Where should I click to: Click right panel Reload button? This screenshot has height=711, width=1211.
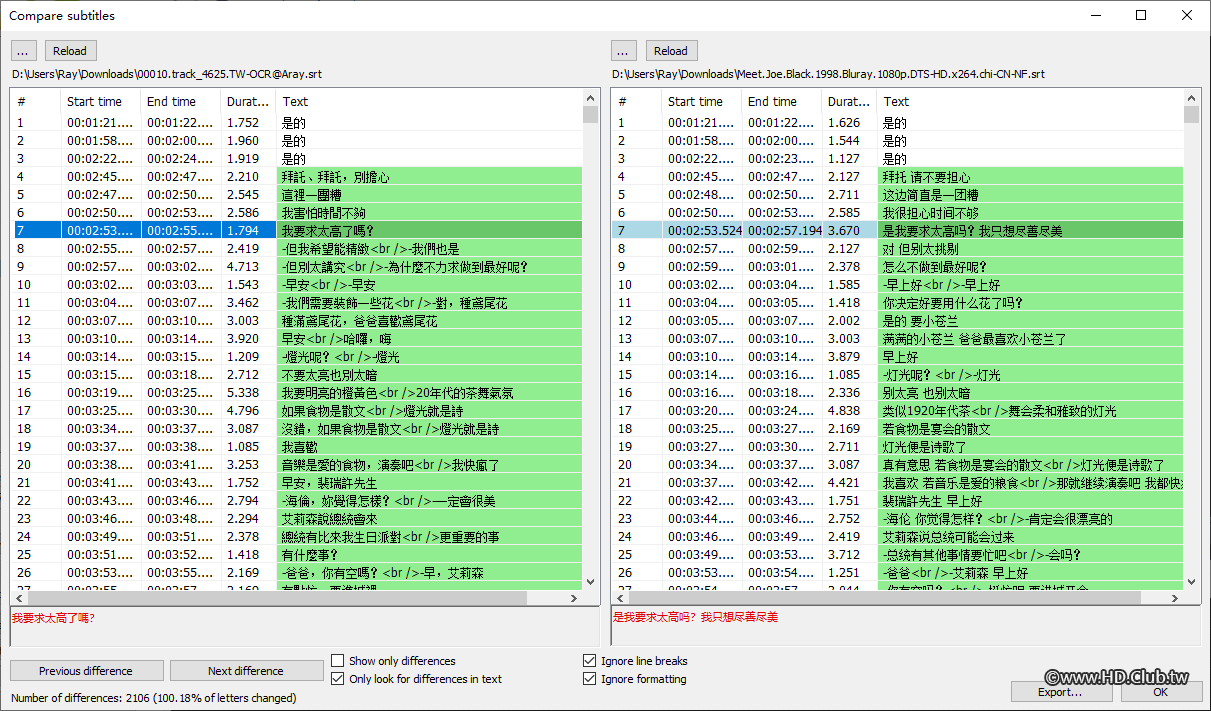coord(671,51)
